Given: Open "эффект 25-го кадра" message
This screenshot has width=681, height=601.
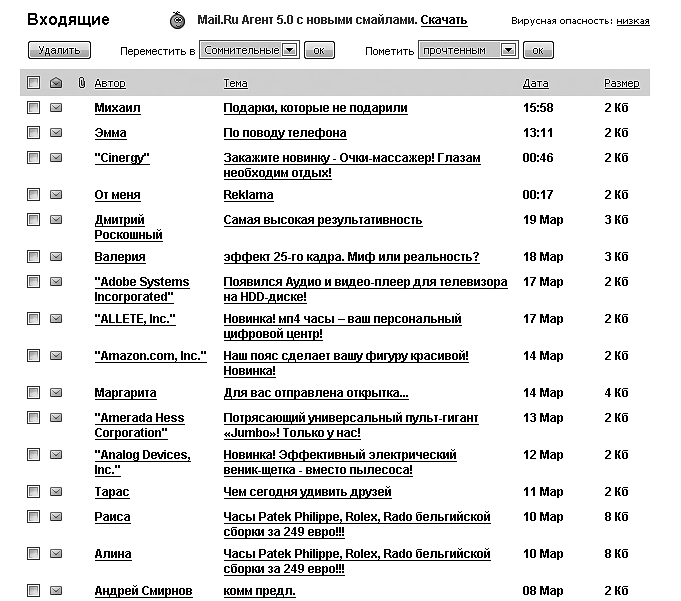Looking at the screenshot, I should click(351, 257).
